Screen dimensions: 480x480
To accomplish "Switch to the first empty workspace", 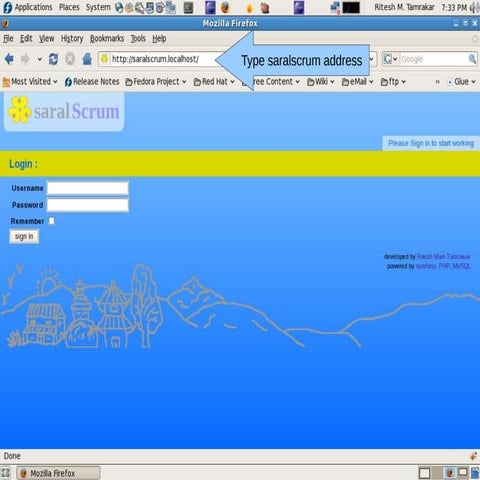I will [x=424, y=473].
